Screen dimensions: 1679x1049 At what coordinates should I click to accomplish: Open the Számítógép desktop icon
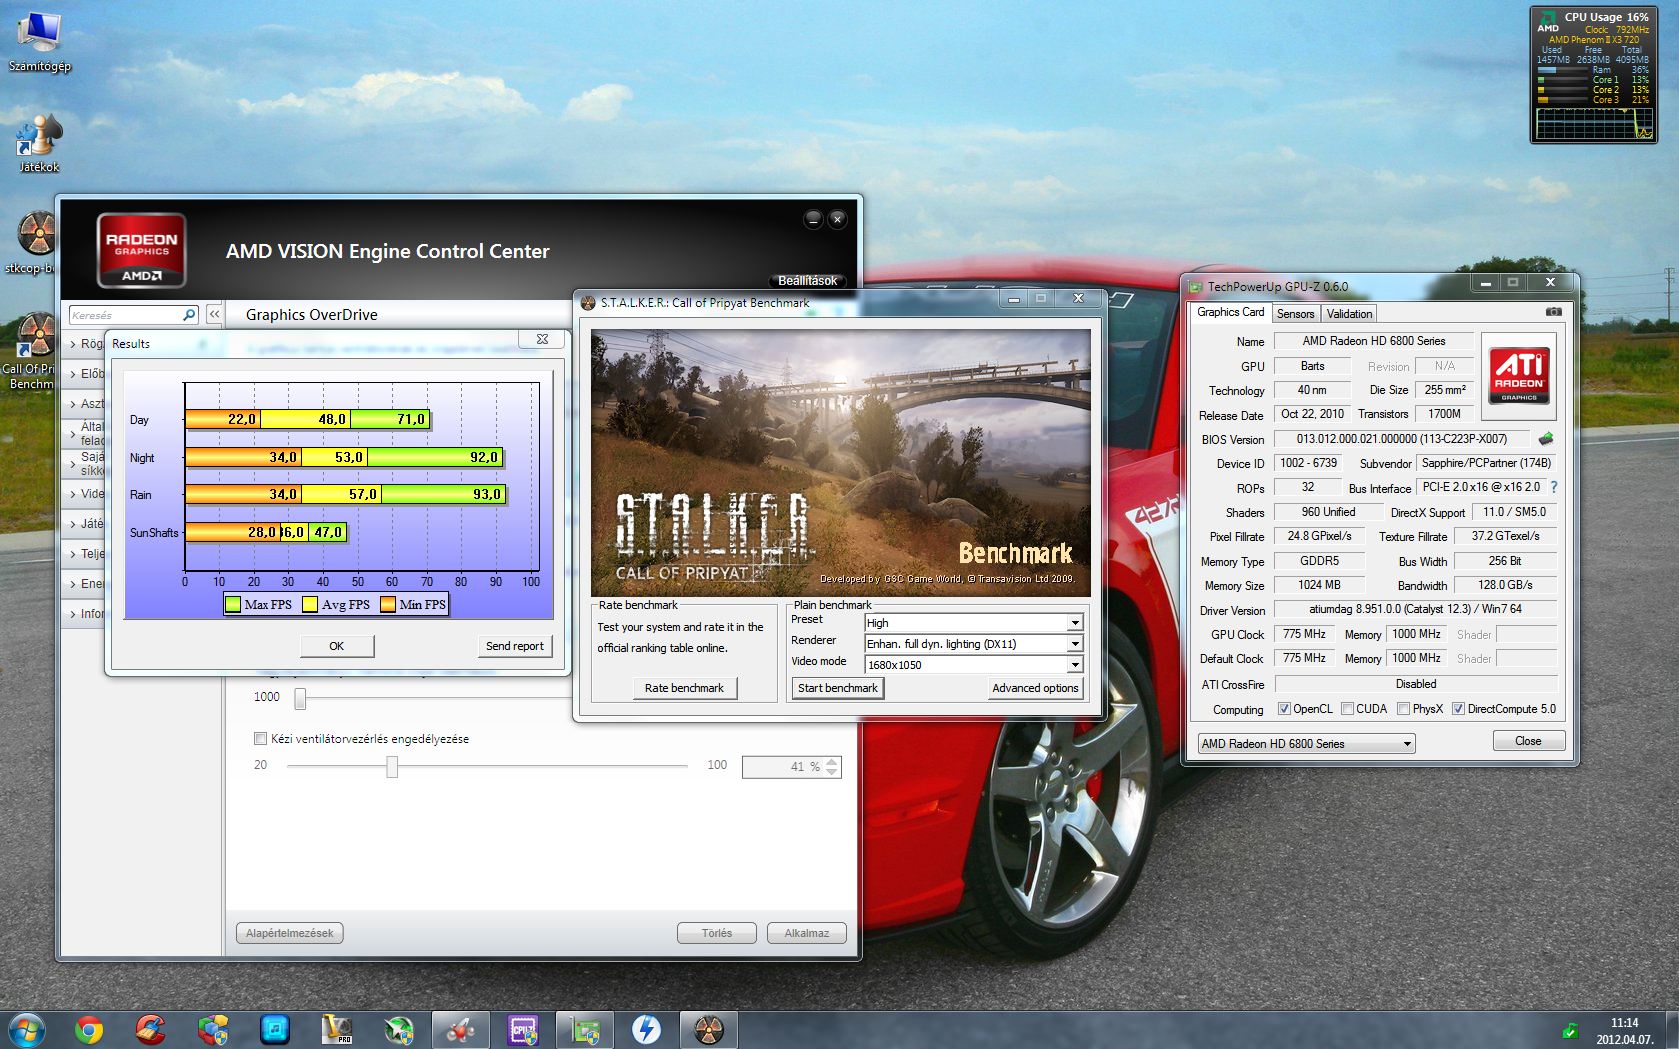click(x=39, y=41)
